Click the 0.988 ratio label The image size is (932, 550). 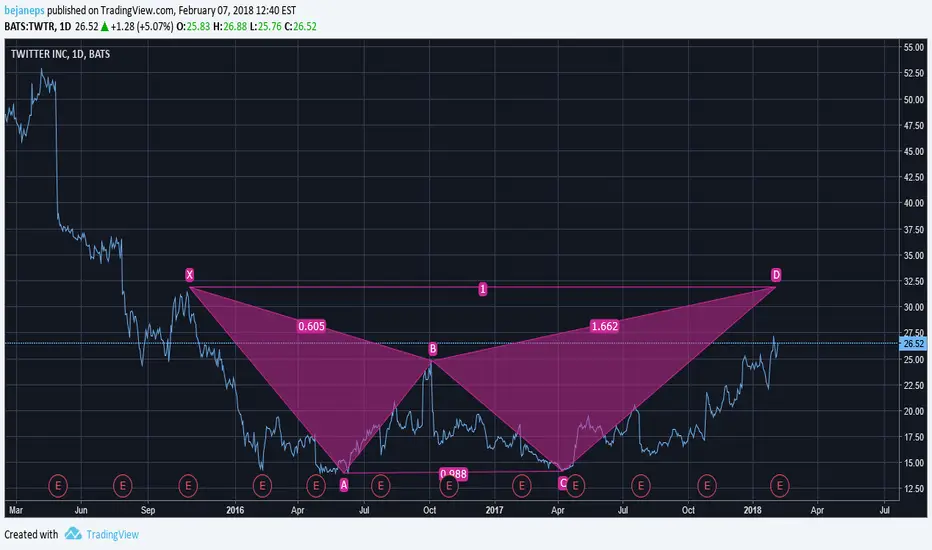pos(454,474)
